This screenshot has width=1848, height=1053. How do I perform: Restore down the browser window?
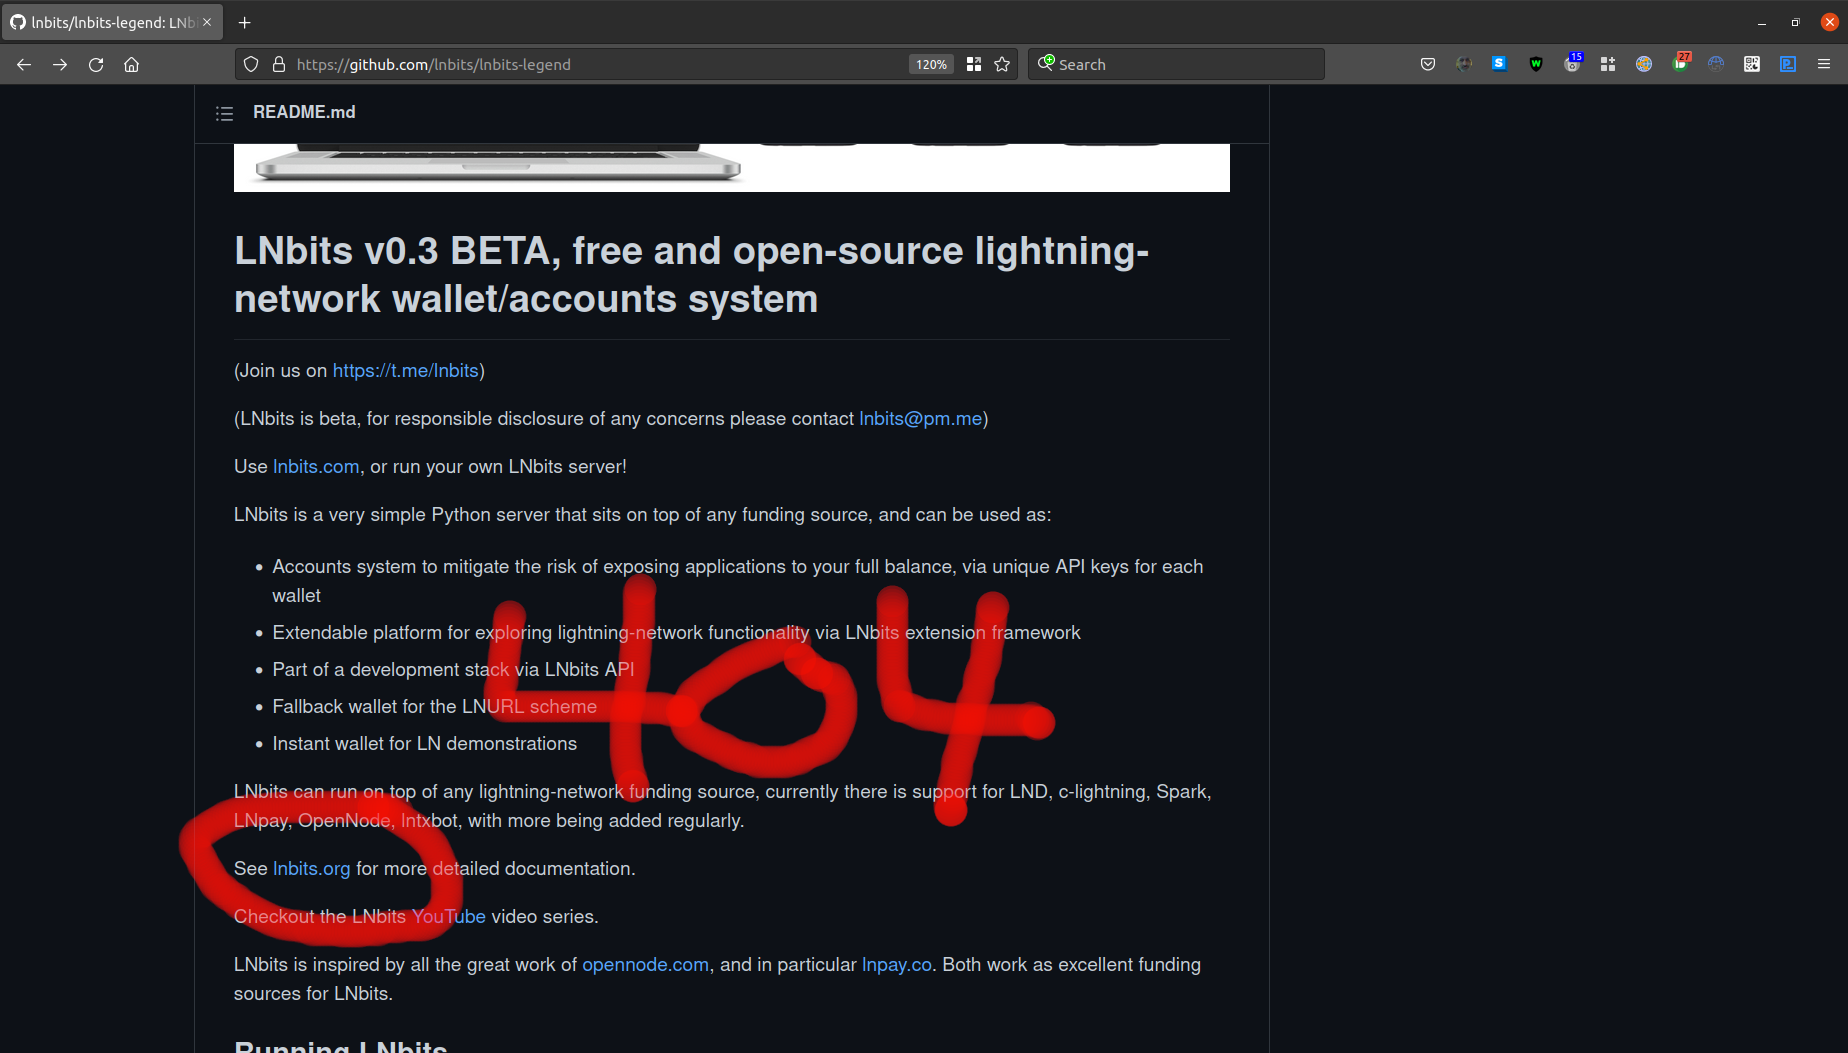1796,22
